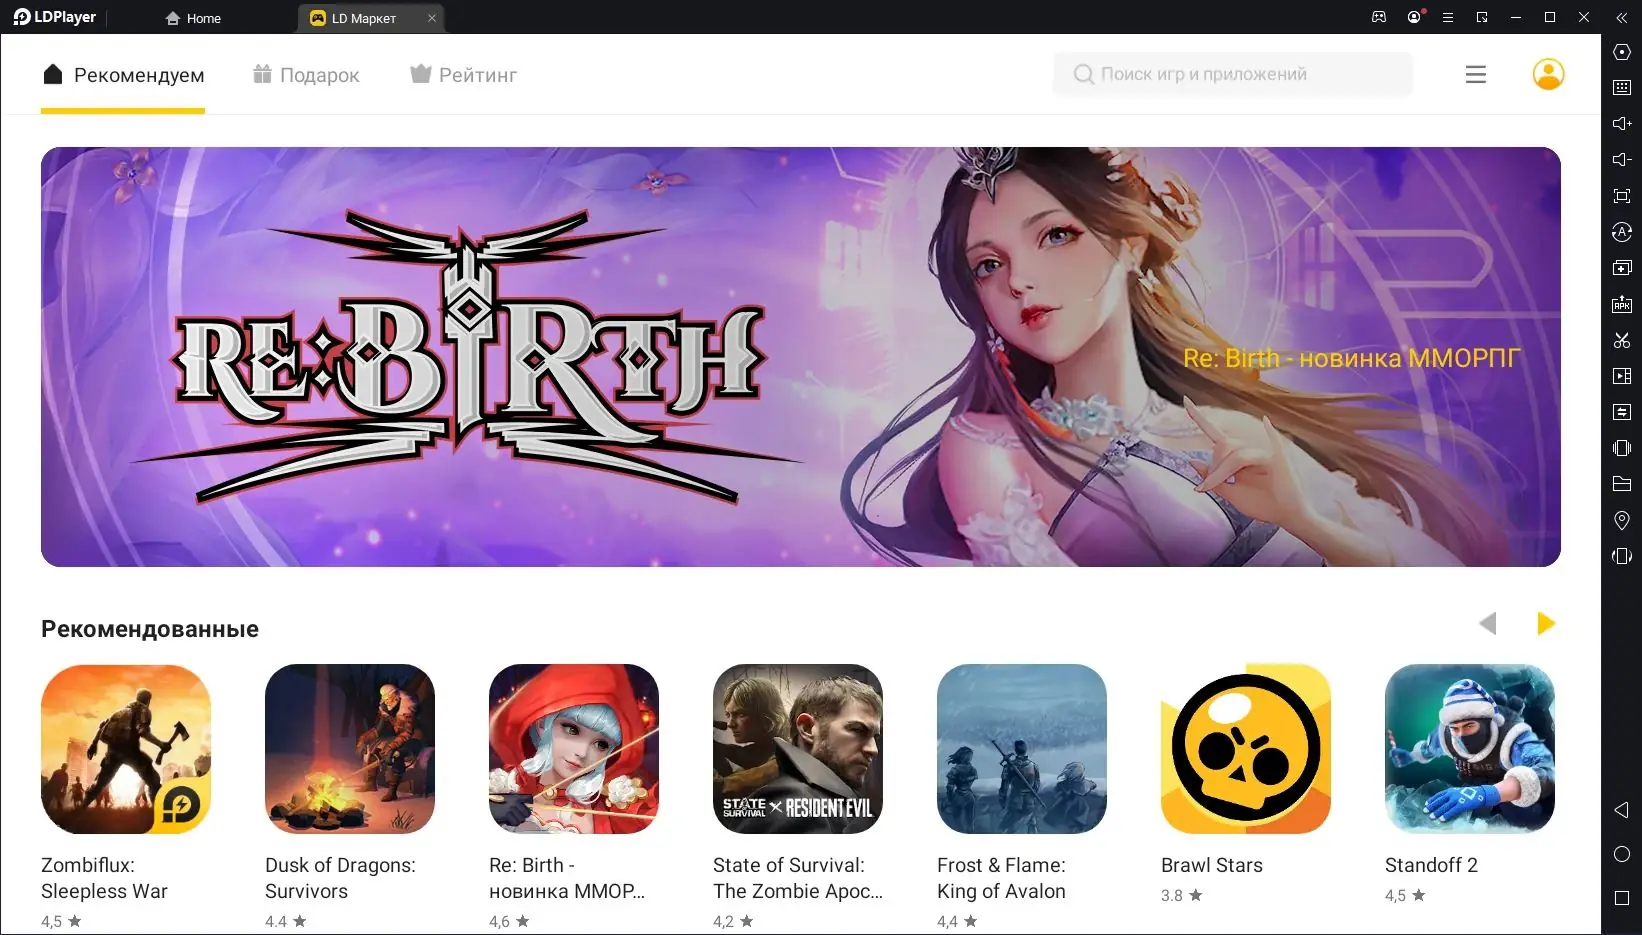The height and width of the screenshot is (935, 1642).
Task: Open the hamburger menu in LD Market
Action: tap(1476, 75)
